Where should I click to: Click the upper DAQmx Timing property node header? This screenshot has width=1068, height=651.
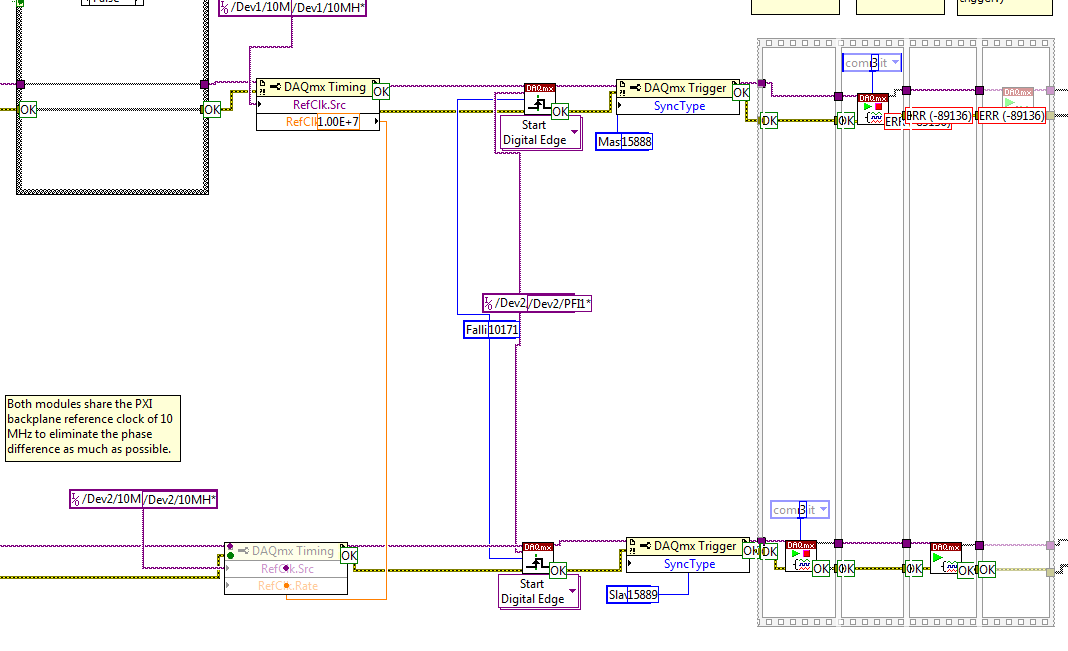(x=318, y=87)
